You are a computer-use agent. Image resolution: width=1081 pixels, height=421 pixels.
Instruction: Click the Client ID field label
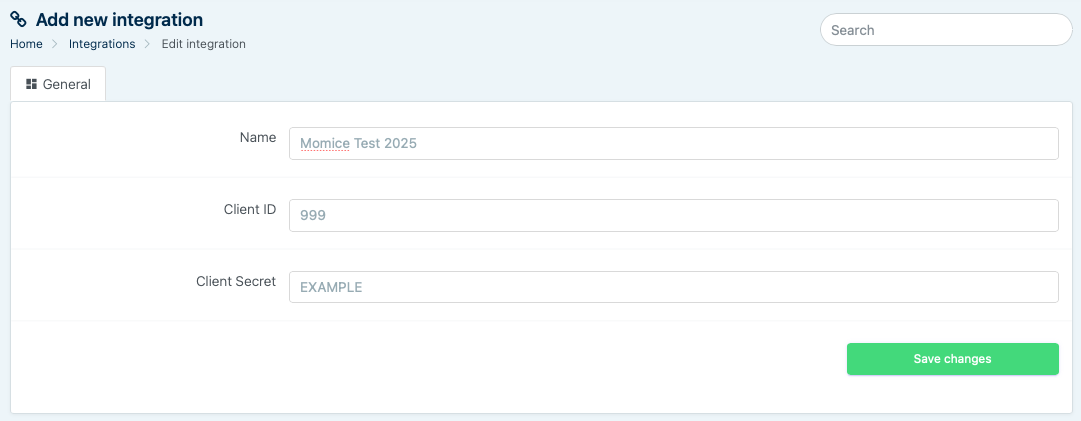point(250,210)
